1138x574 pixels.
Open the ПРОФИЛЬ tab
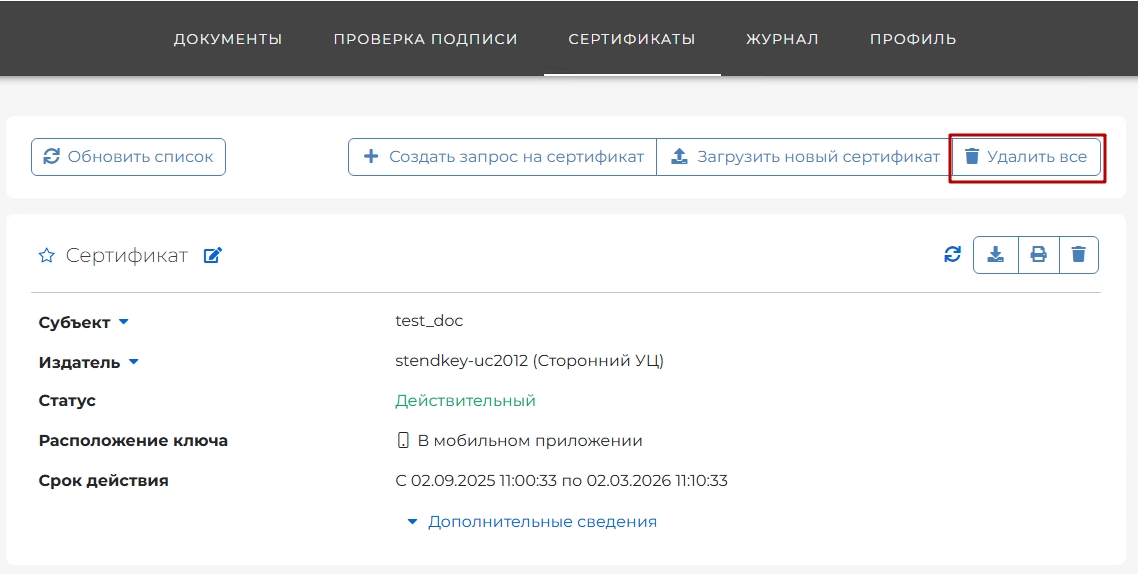912,39
